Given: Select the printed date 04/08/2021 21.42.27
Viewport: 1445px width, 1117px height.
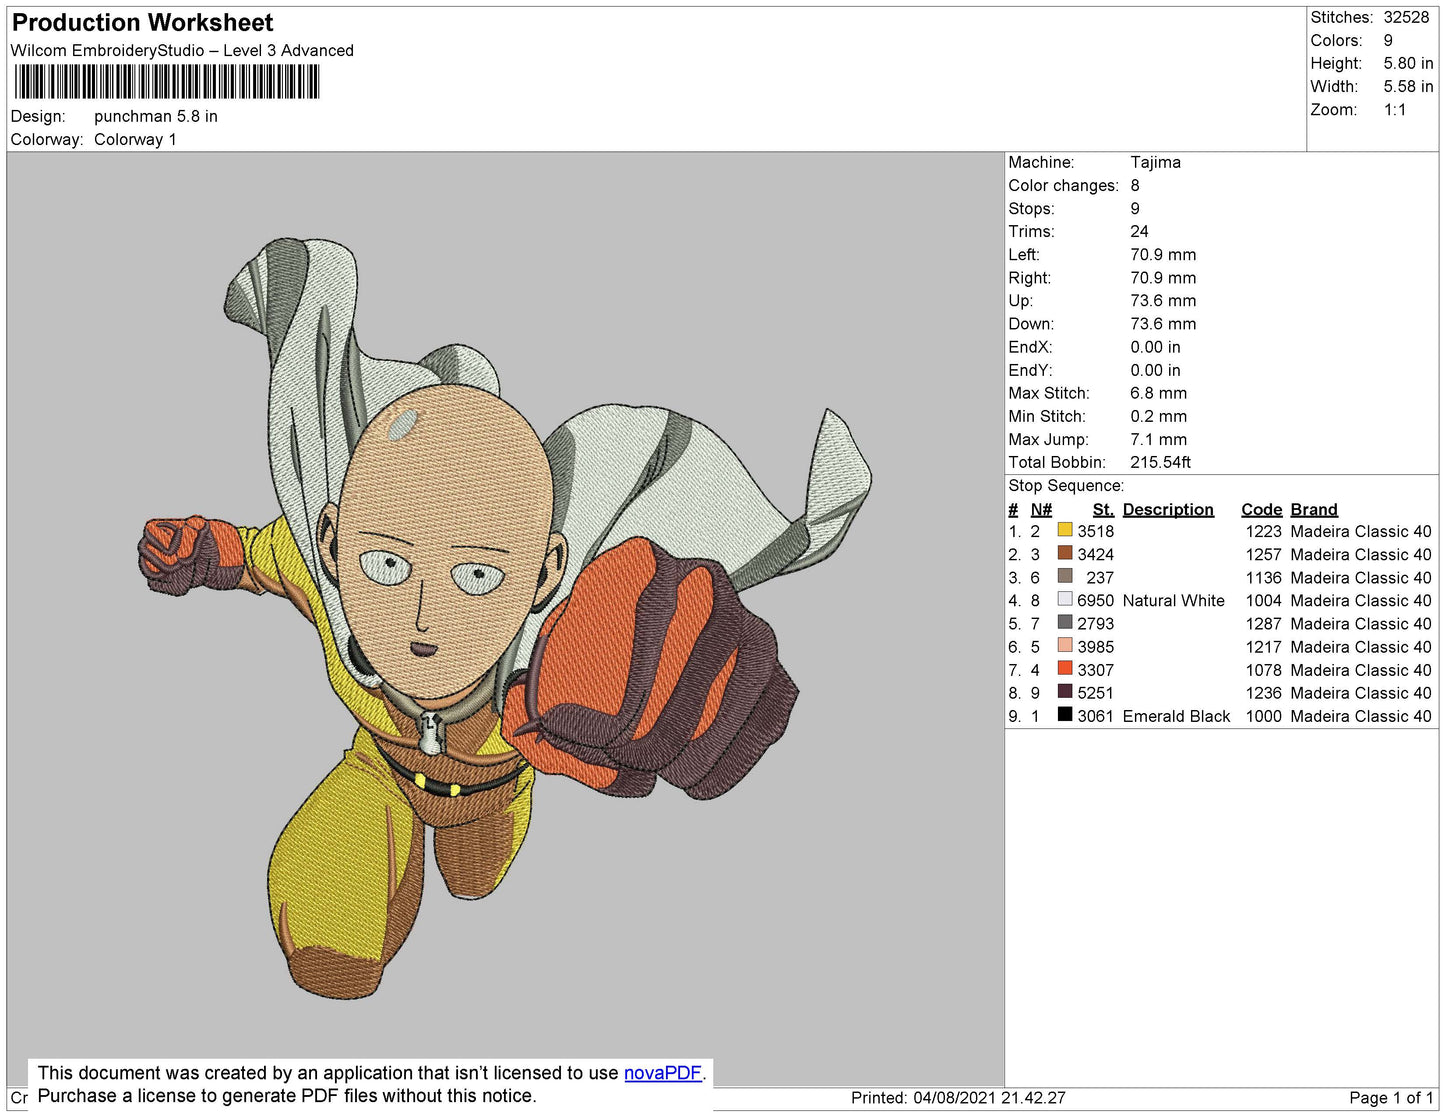Looking at the screenshot, I should tap(989, 1098).
